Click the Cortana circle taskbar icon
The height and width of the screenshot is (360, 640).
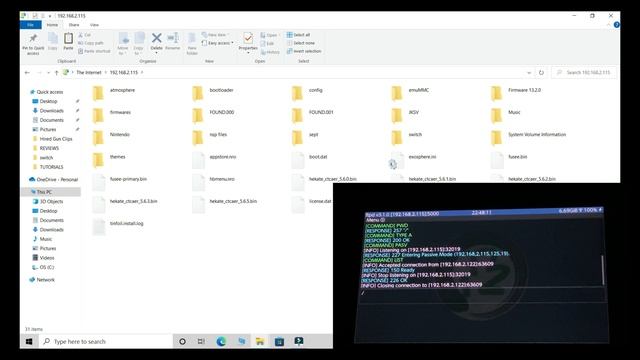click(x=182, y=341)
